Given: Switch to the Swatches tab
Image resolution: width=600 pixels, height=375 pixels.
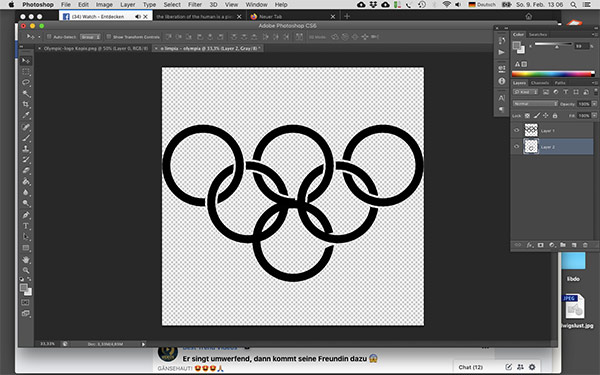Looking at the screenshot, I should (538, 34).
